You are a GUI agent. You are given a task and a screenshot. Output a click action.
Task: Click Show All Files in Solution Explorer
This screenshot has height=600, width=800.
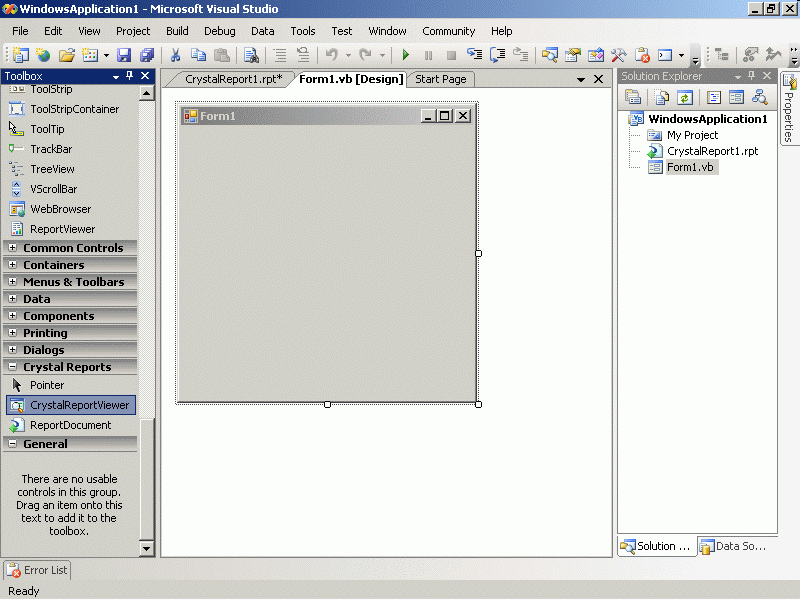tap(661, 97)
